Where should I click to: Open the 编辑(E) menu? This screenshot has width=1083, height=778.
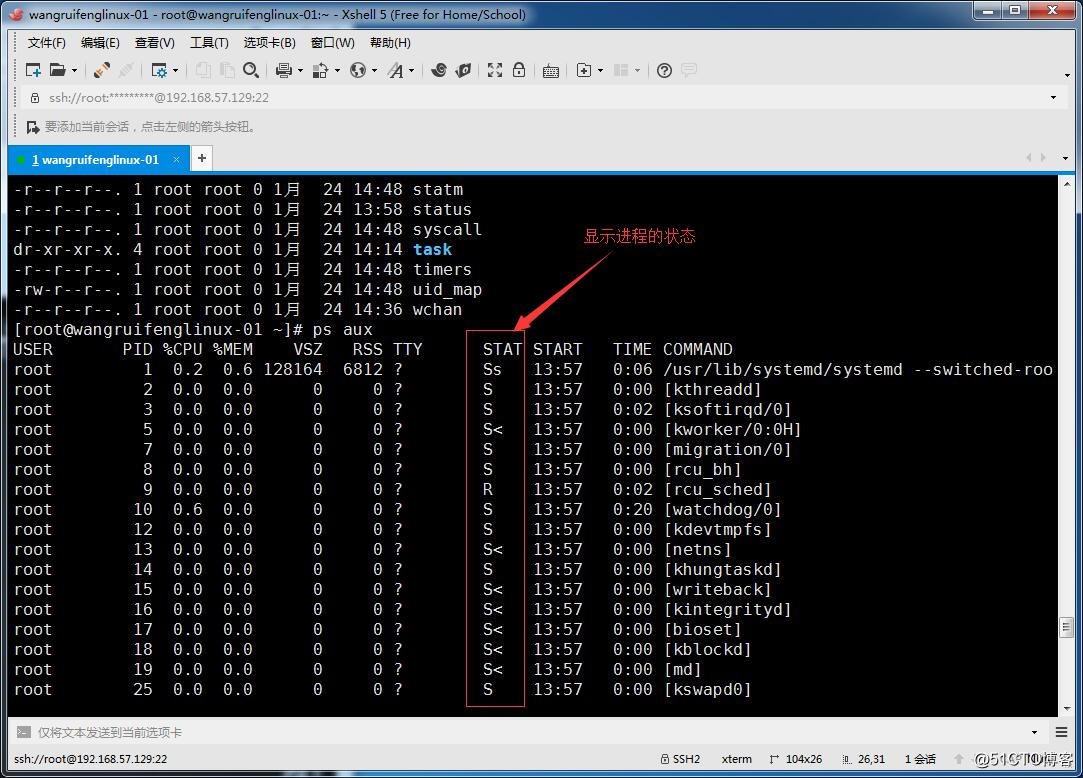tap(100, 43)
